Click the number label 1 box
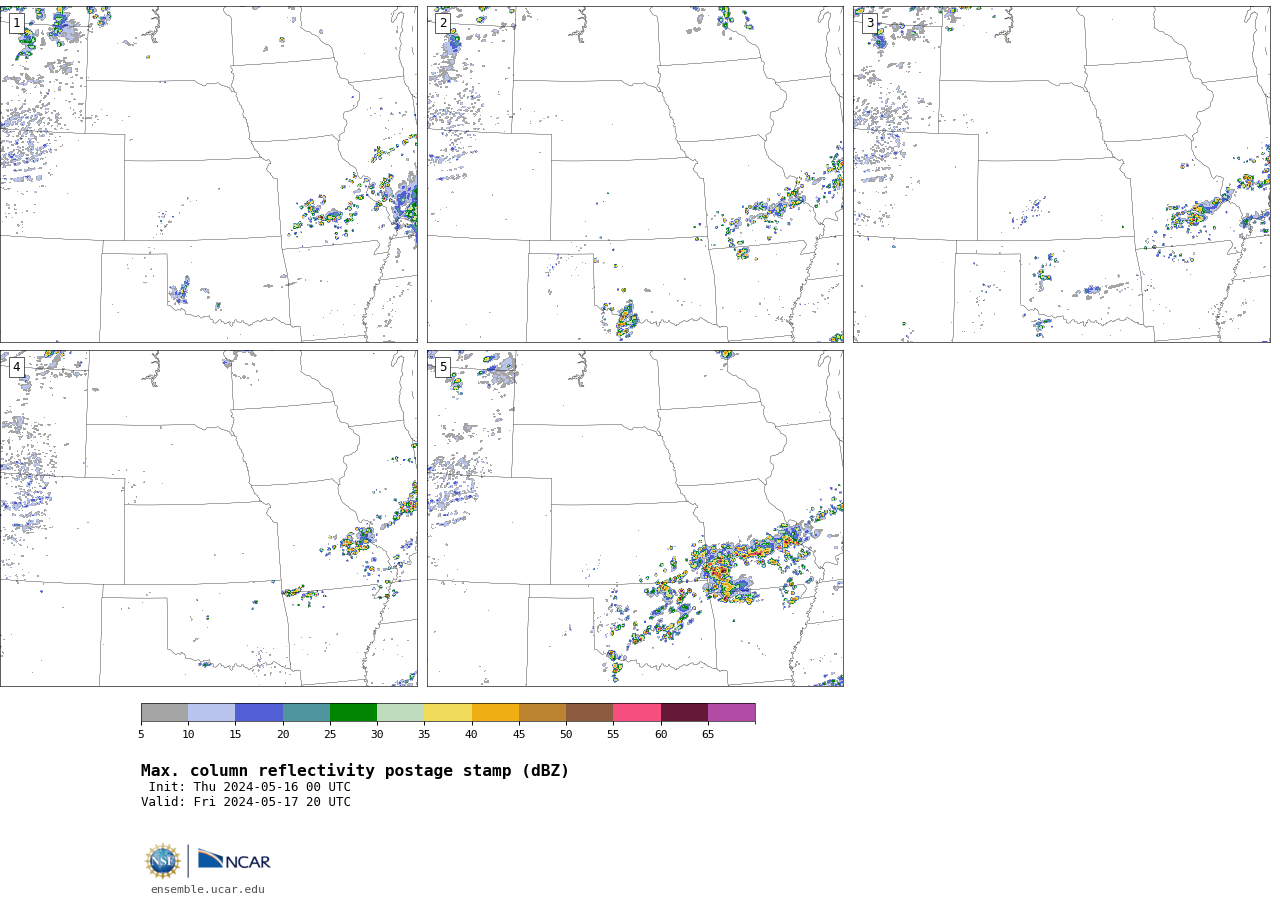1280x901 pixels. click(x=17, y=23)
